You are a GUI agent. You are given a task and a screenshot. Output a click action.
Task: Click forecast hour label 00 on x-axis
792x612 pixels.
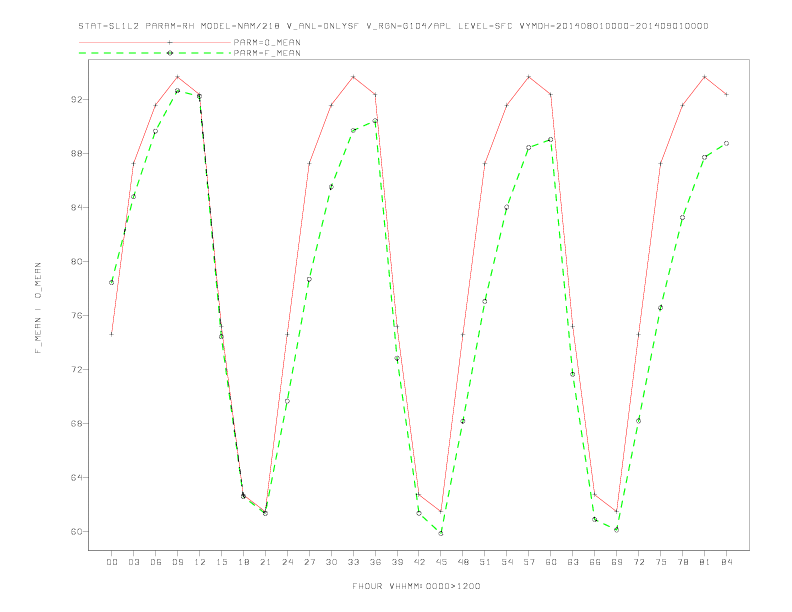(112, 562)
